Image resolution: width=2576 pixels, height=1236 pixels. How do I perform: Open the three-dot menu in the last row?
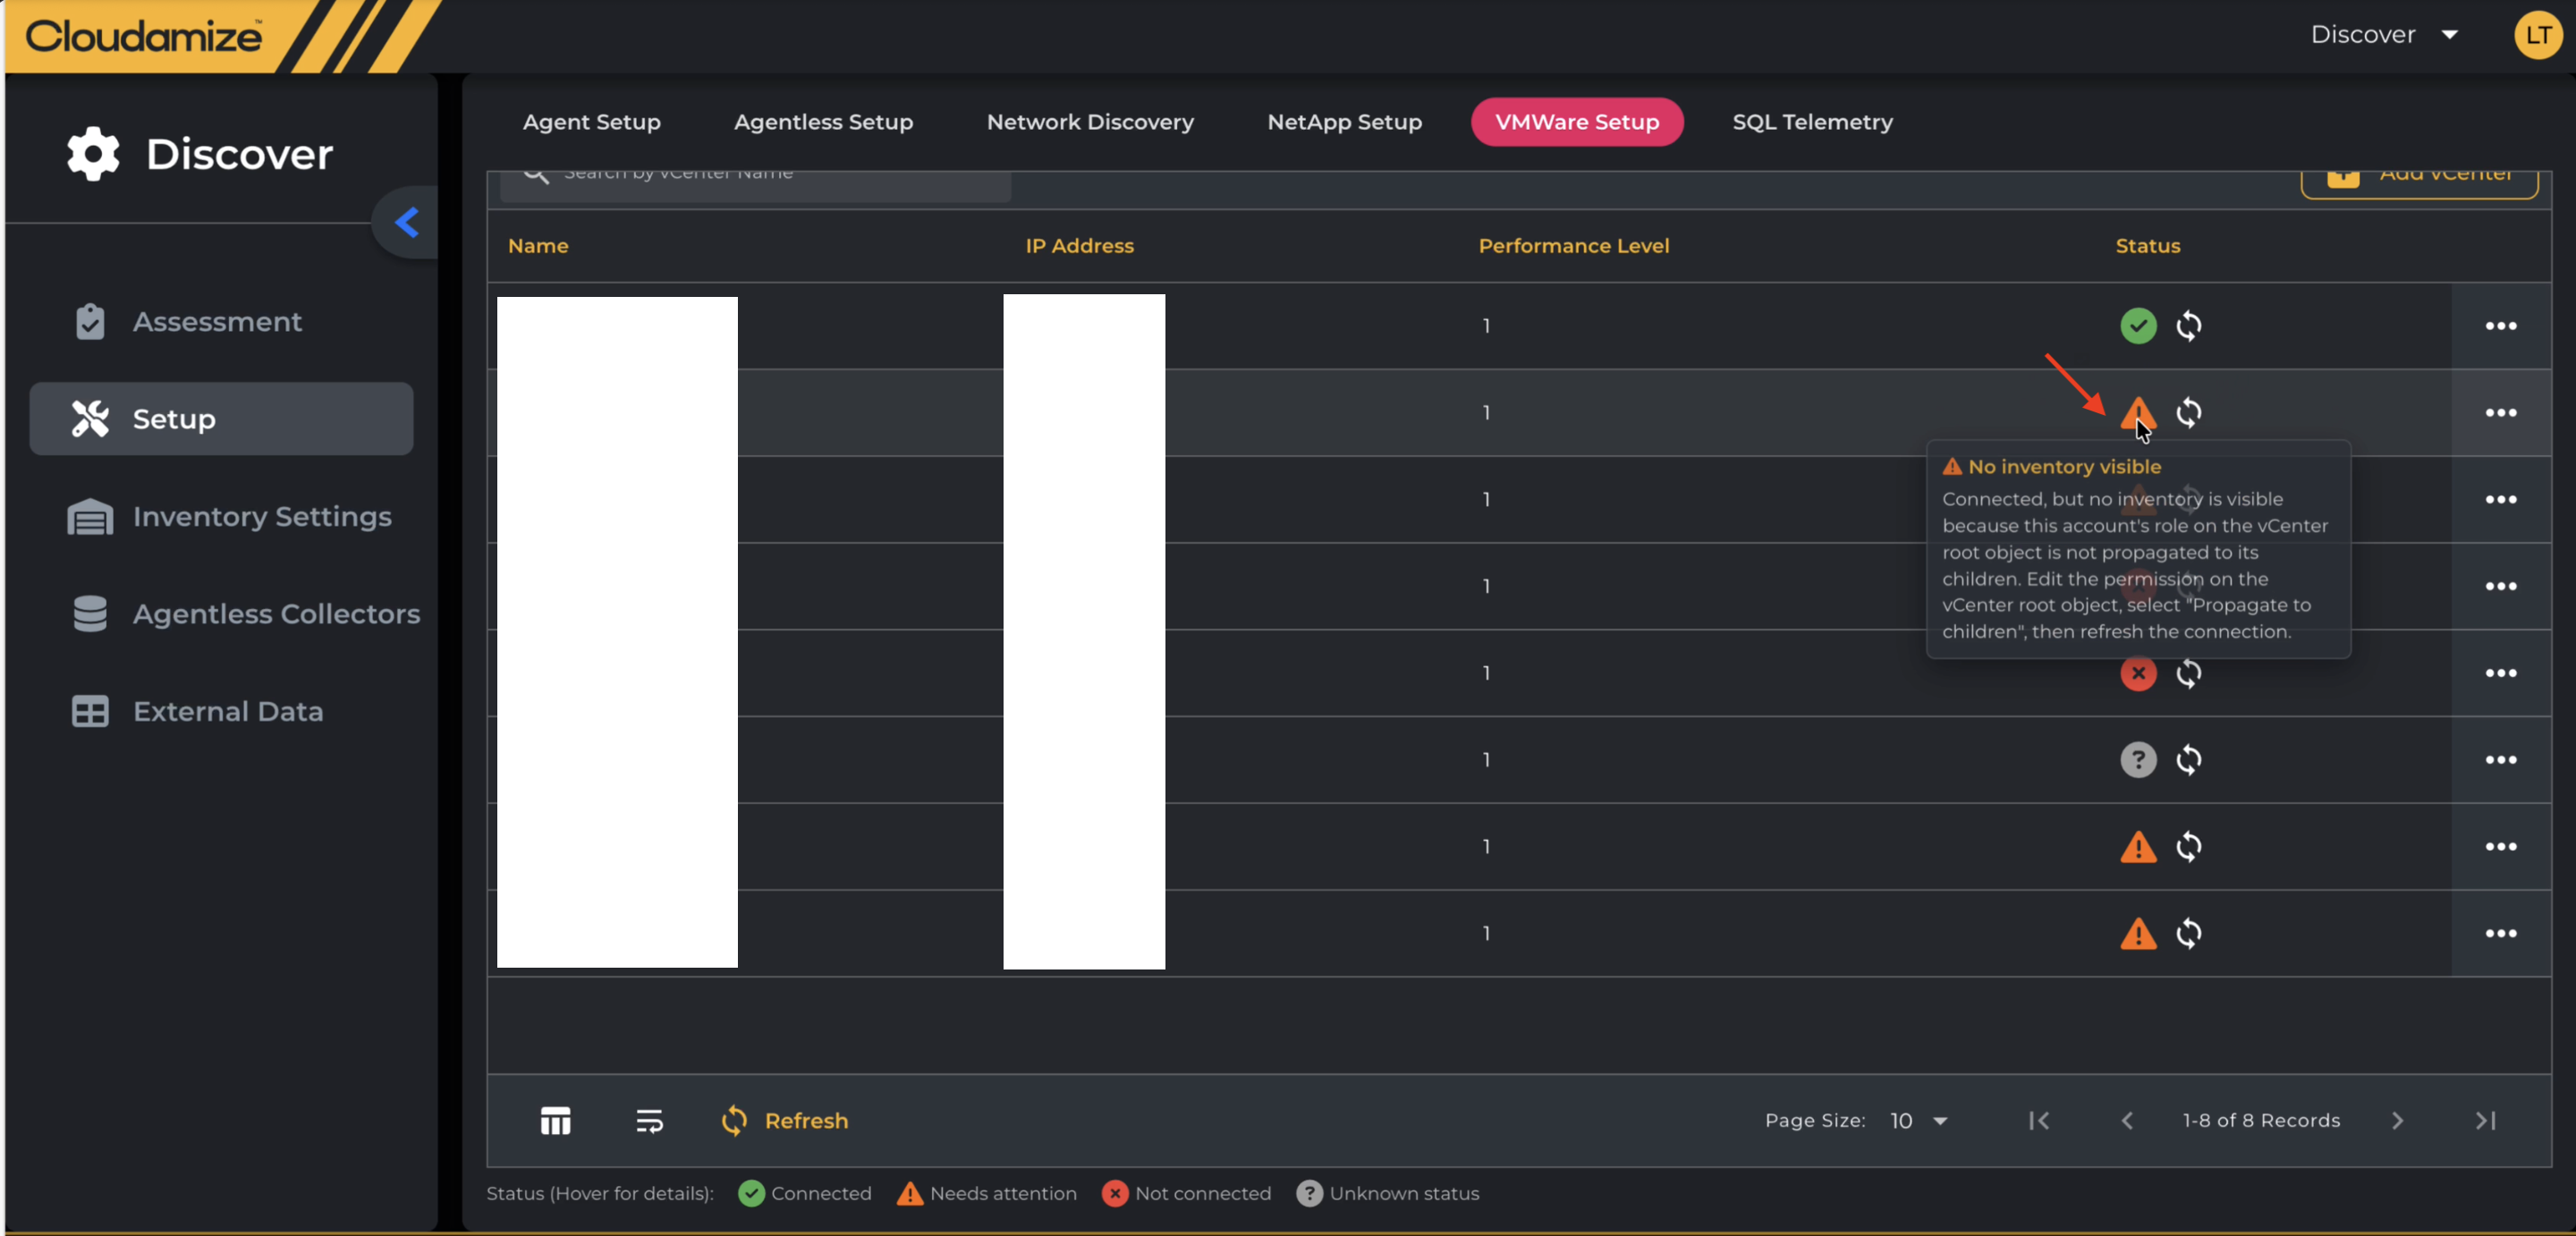coord(2500,934)
